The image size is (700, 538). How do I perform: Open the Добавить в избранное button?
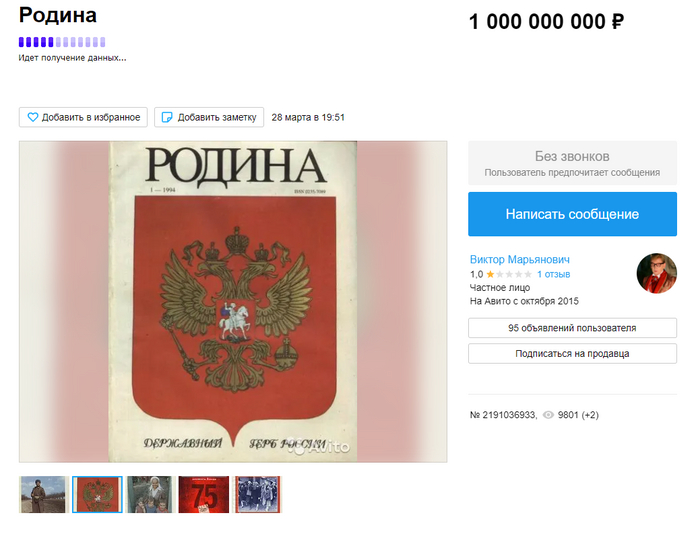[83, 117]
